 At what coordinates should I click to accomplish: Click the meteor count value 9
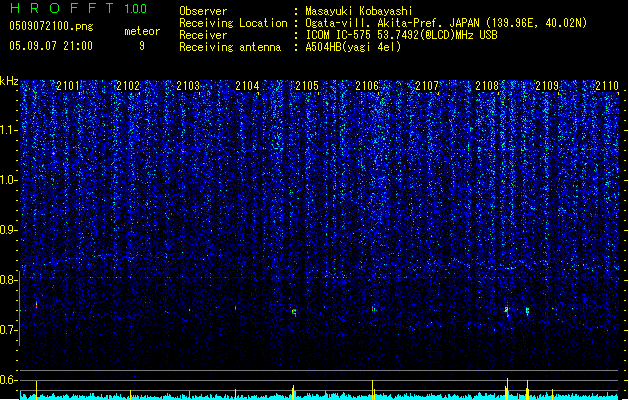[x=142, y=46]
